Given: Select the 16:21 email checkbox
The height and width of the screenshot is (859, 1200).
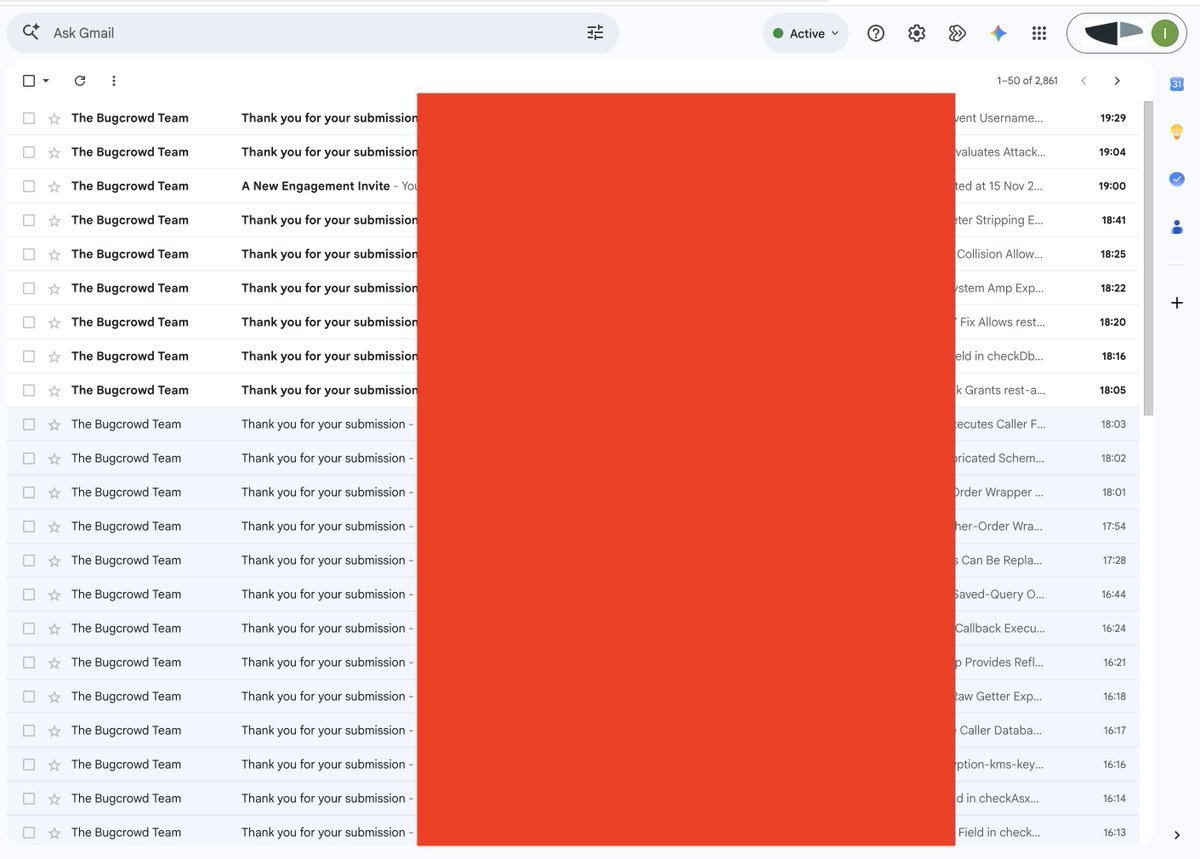Looking at the screenshot, I should tap(29, 662).
